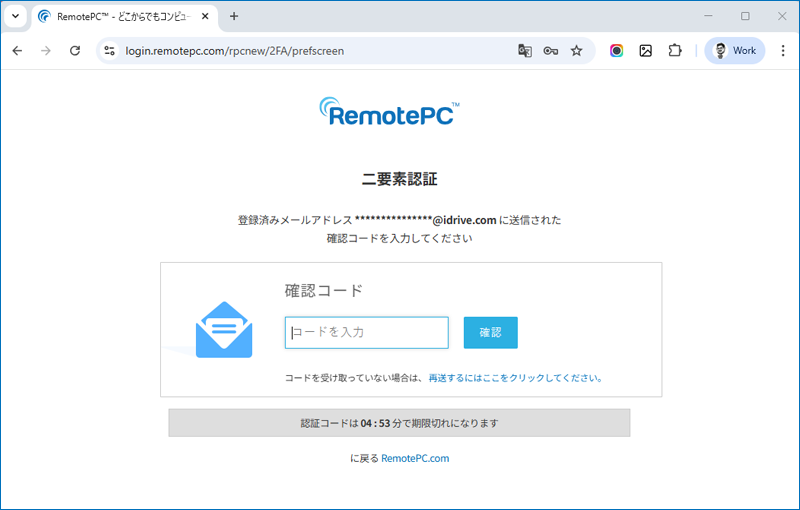This screenshot has height=510, width=800.
Task: Maximize the browser window
Action: 745,16
